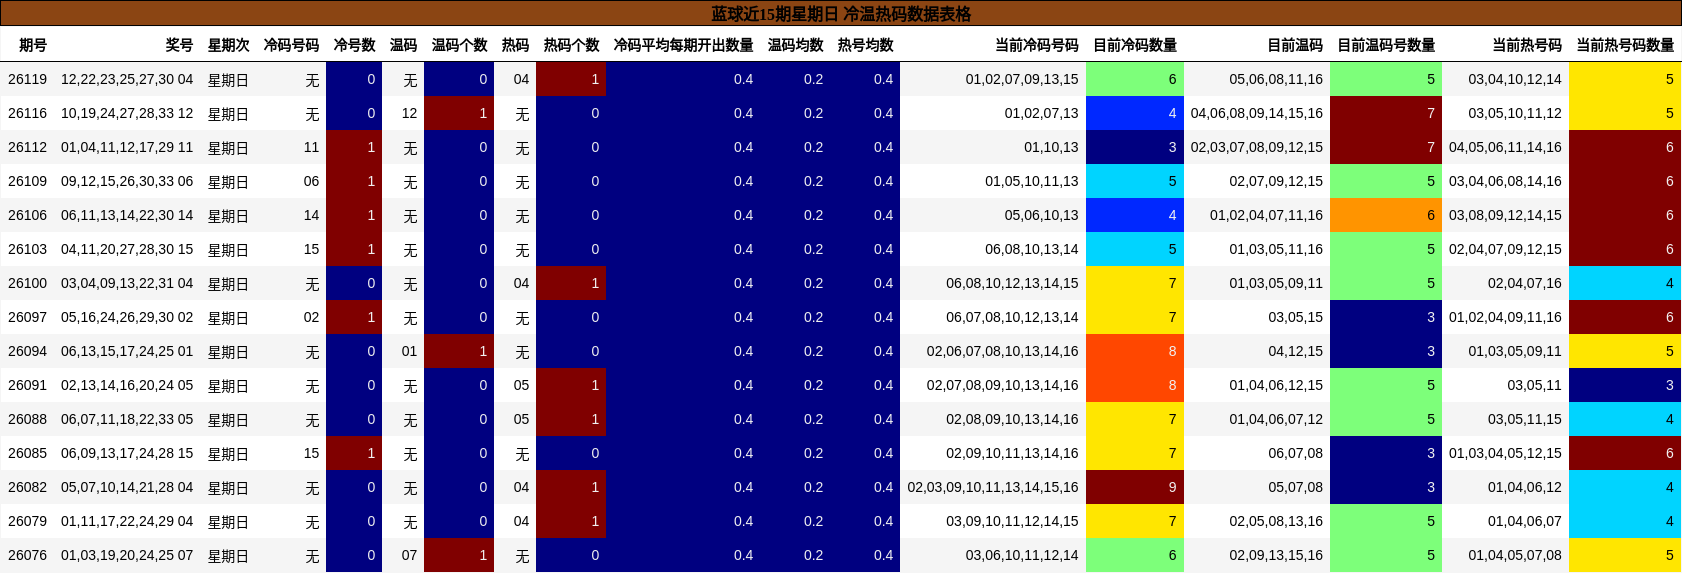1682x573 pixels.
Task: Click cold numbers 02,03,09,10,11,13,14,15,16
Action: [x=993, y=487]
